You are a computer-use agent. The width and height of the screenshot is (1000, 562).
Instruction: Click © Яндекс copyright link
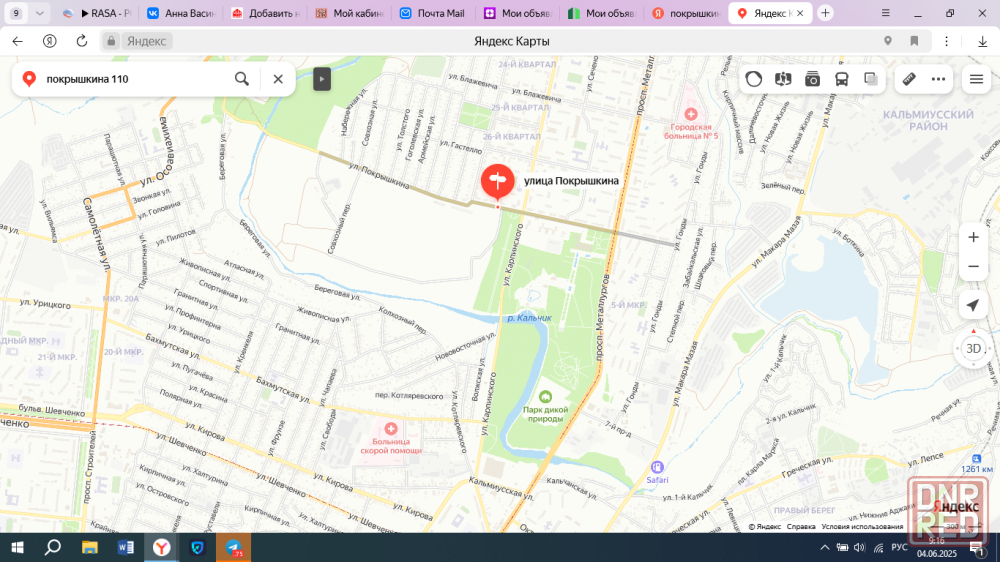(x=764, y=527)
